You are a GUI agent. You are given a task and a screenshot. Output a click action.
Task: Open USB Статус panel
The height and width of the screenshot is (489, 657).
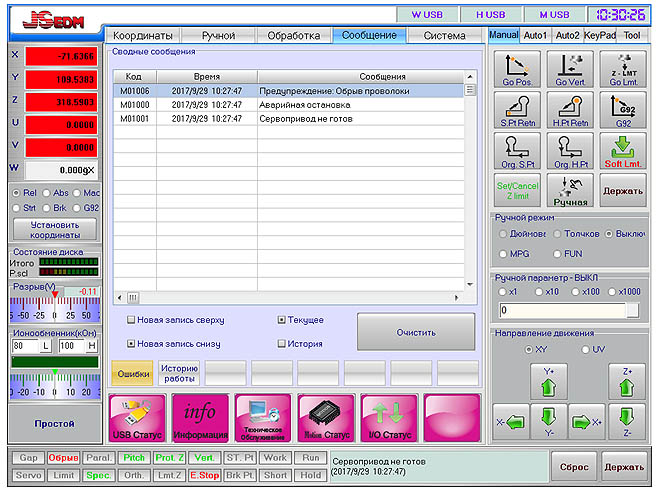(x=137, y=418)
